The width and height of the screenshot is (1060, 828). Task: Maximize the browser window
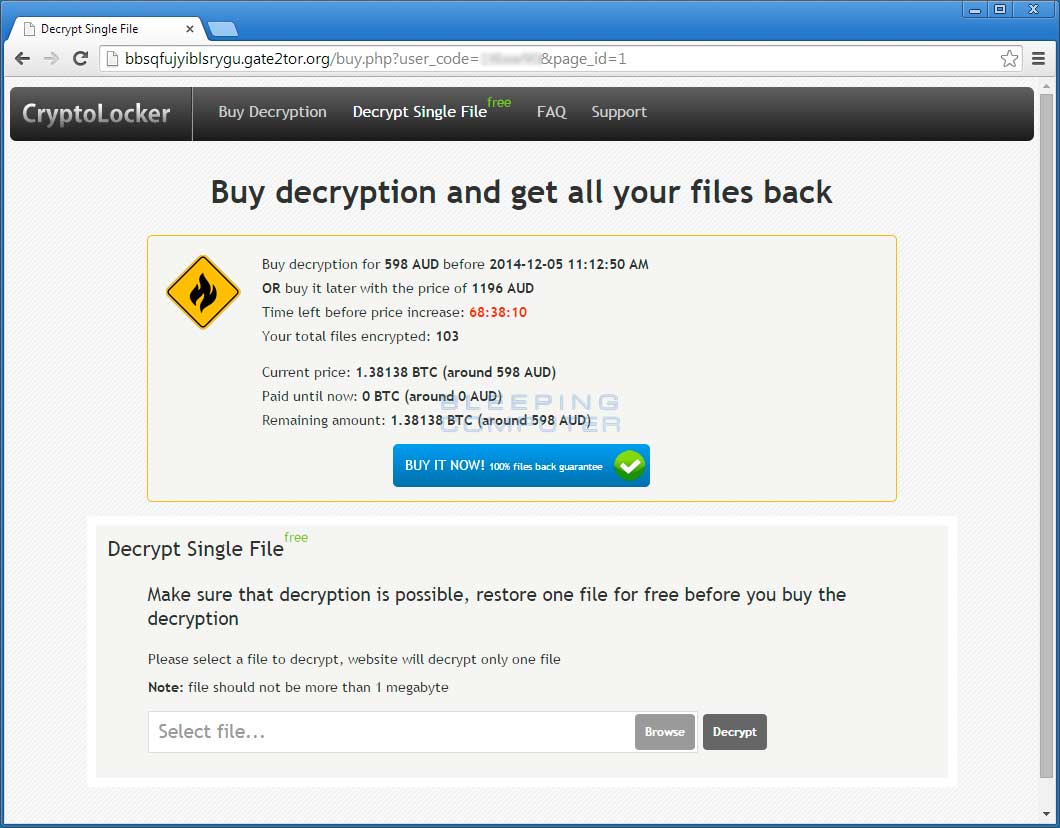(1000, 9)
